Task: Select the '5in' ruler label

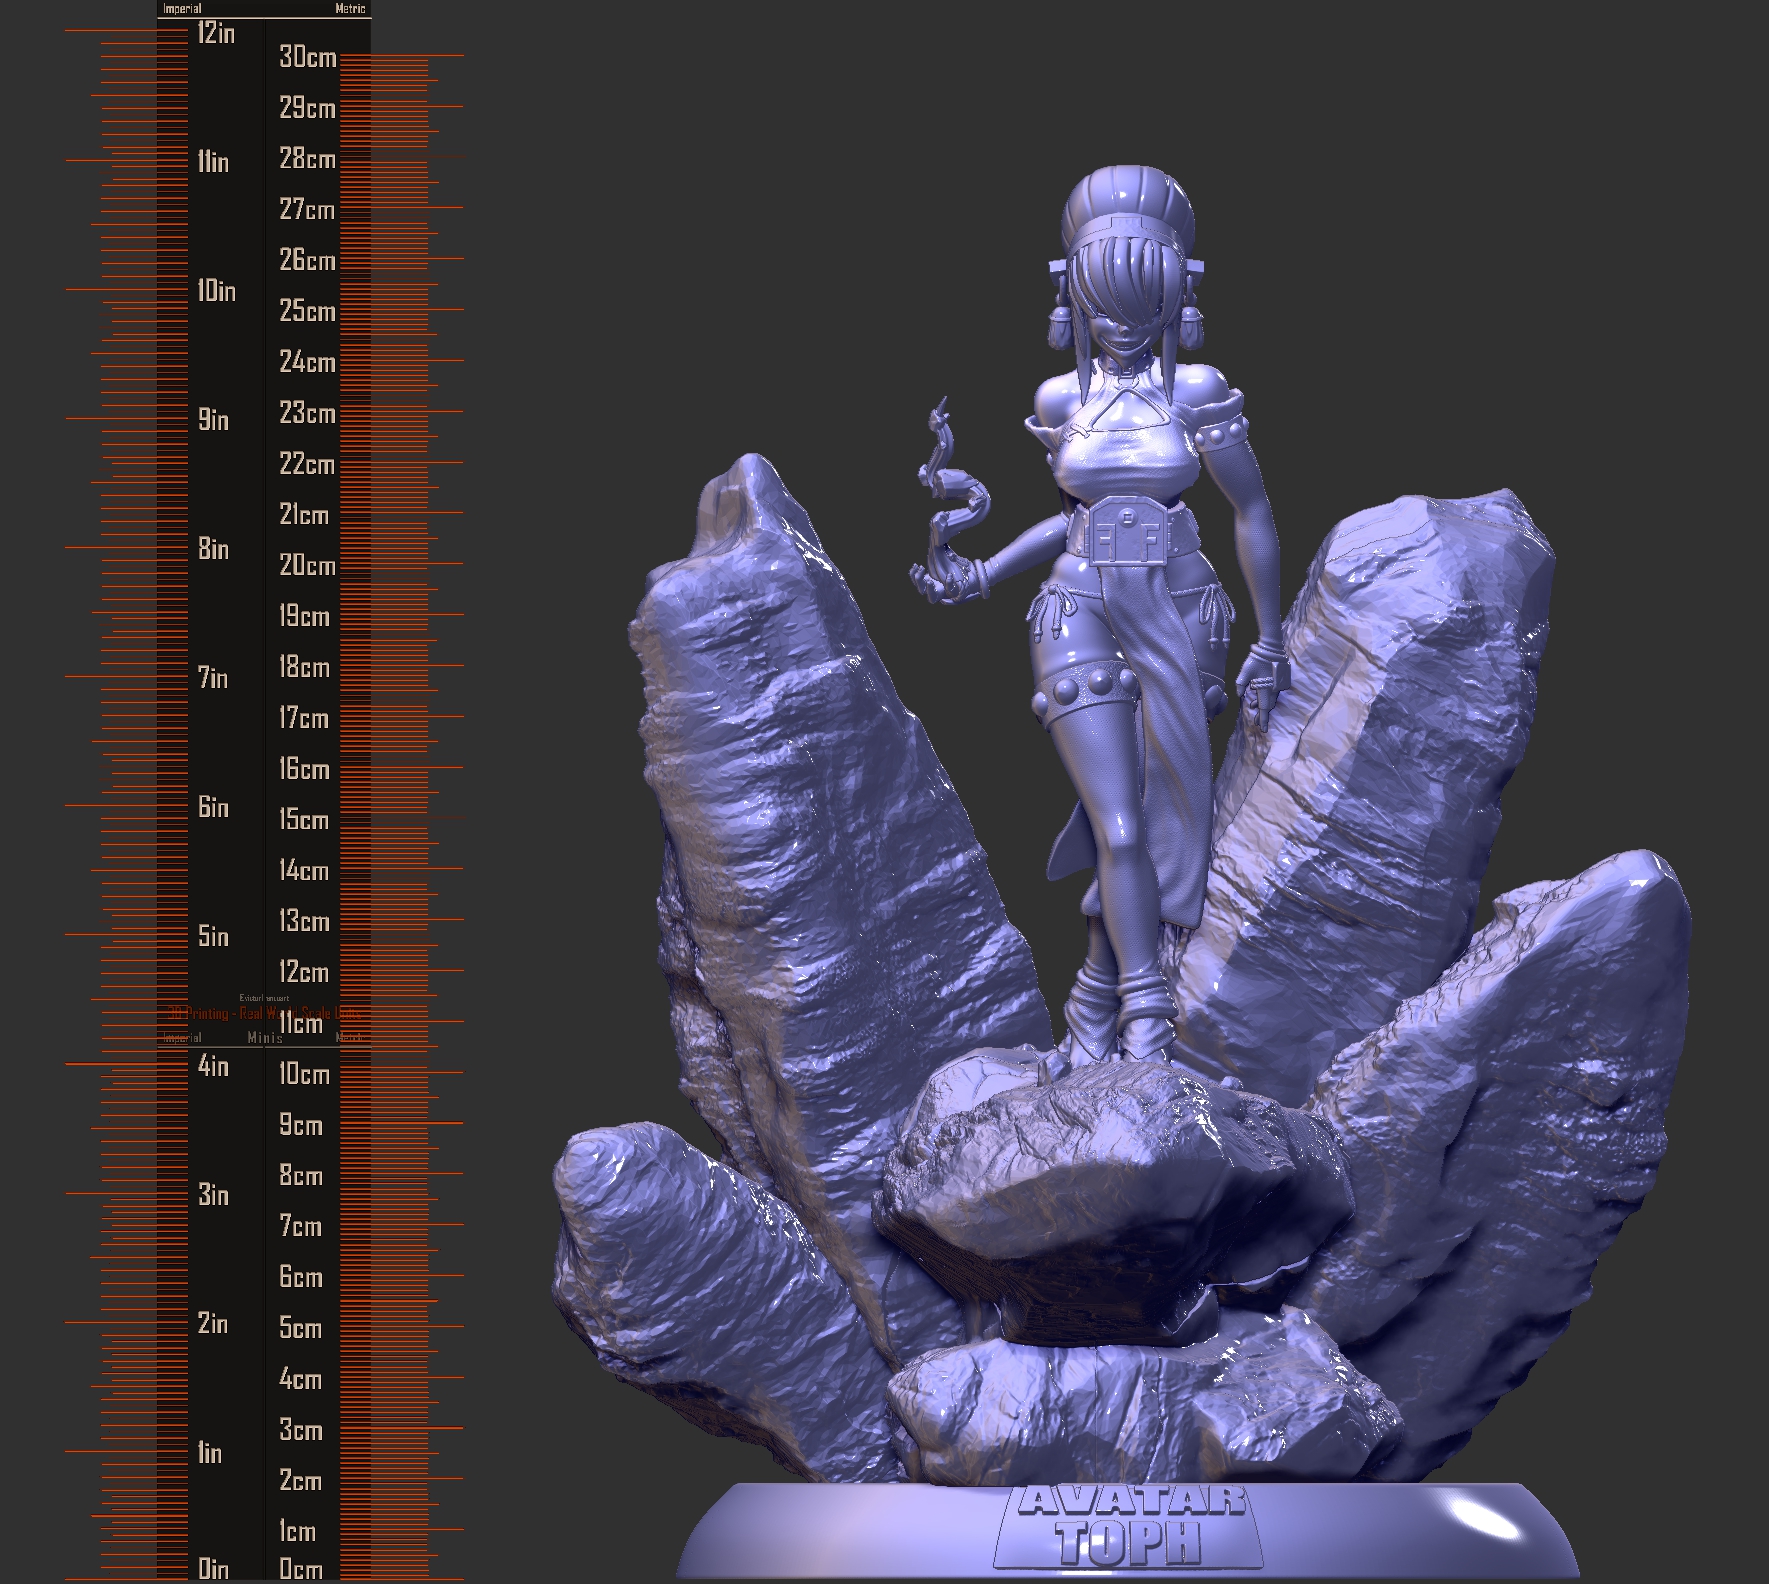Action: 213,936
